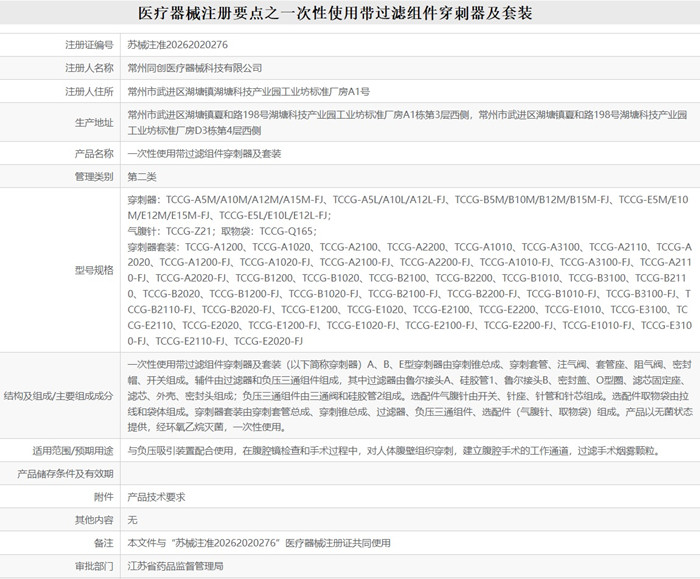
Task: Click the 产品储存条件及有效期 label
Action: (65, 474)
